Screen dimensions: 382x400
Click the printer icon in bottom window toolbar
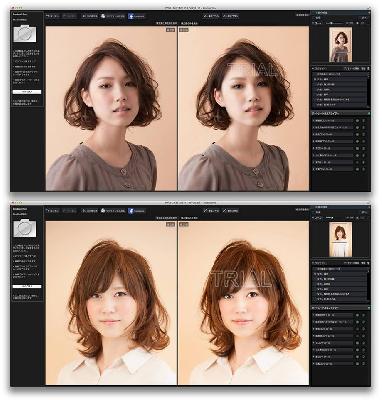tap(103, 210)
